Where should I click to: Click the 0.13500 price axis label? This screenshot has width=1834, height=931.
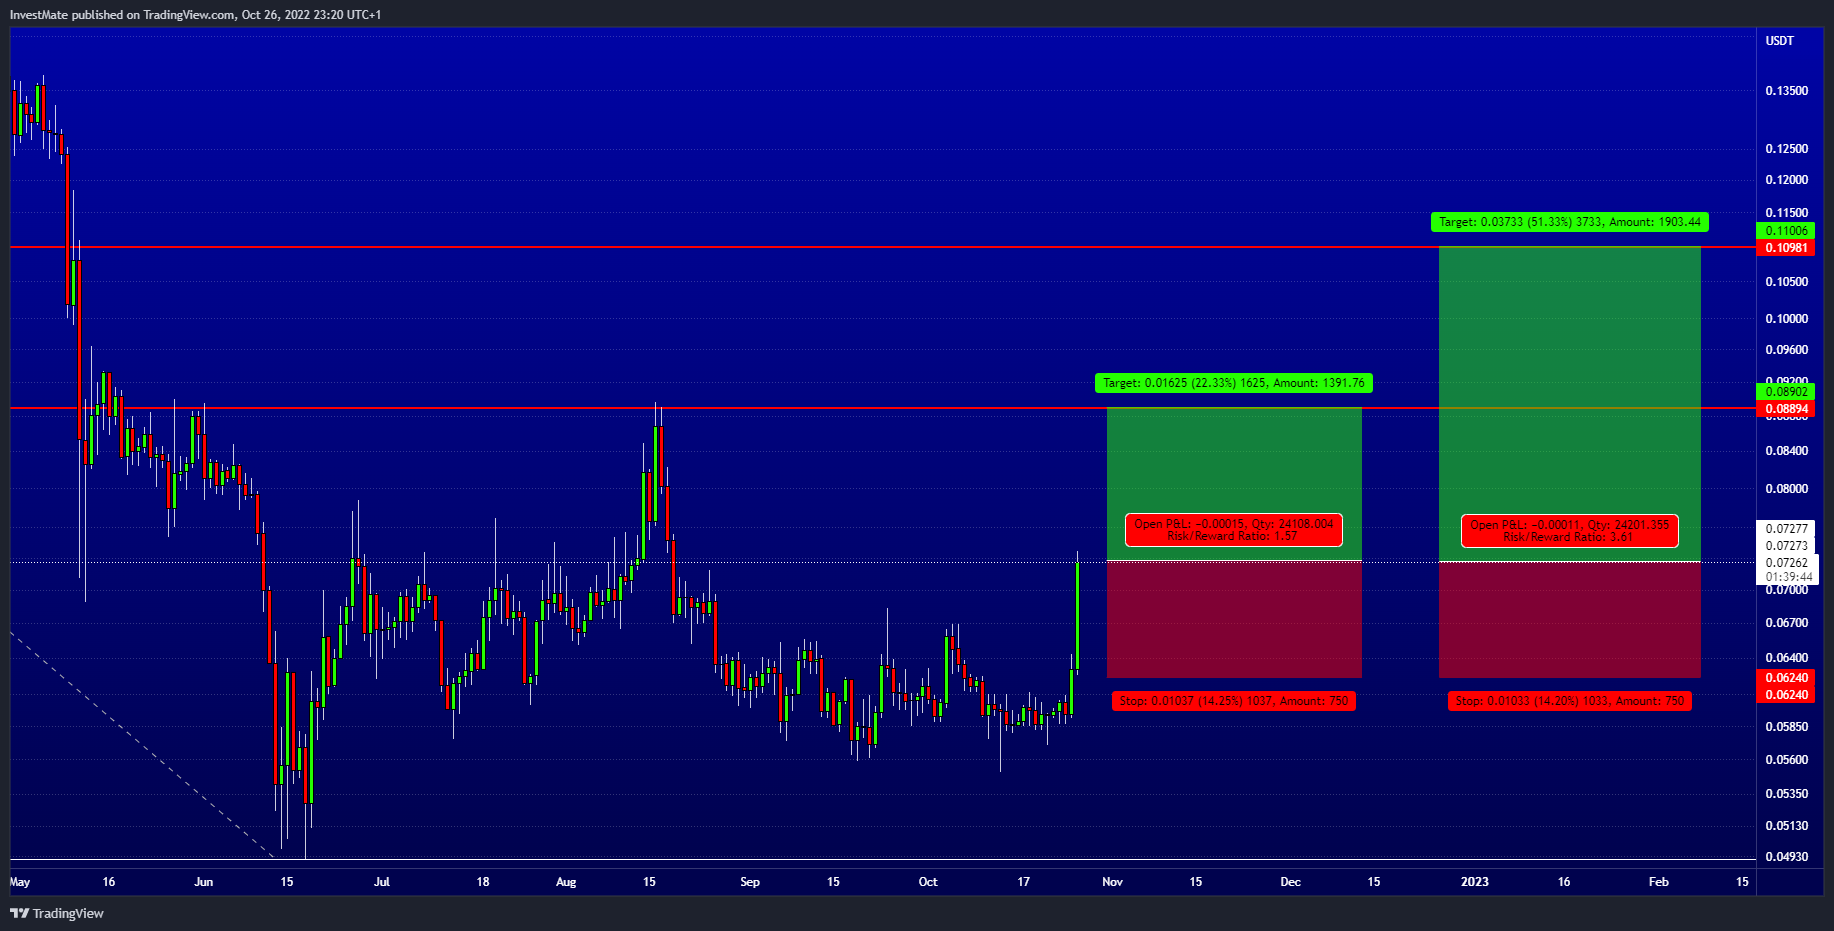coord(1786,91)
